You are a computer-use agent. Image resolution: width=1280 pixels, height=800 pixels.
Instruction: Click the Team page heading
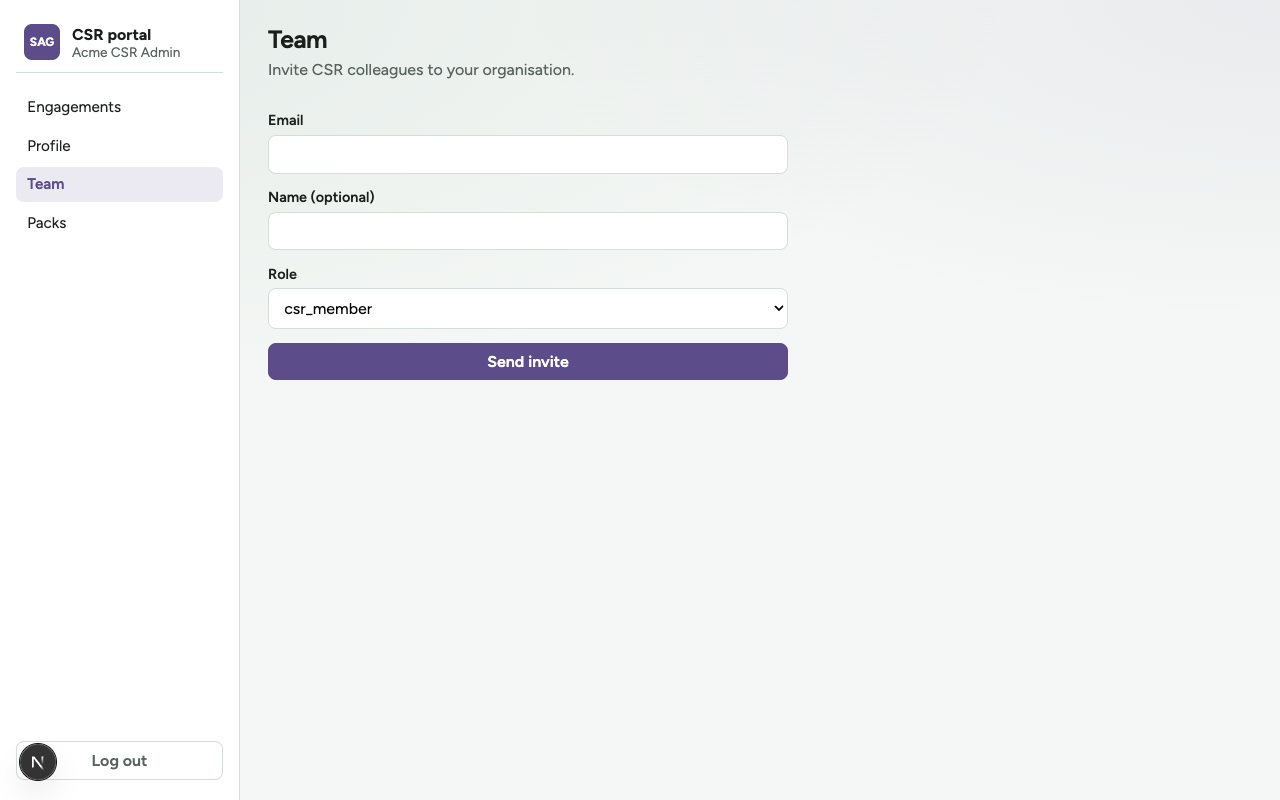click(297, 40)
